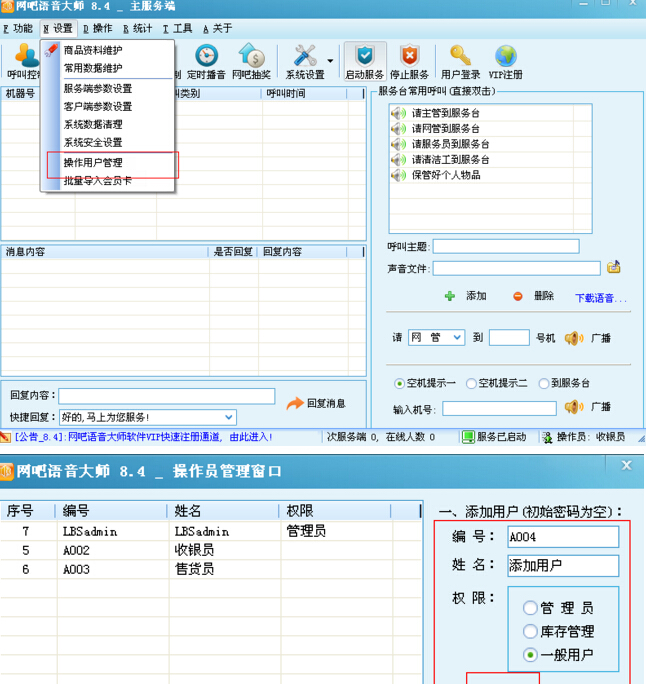Screen dimensions: 646x684
Task: Click the green plus 添加 icon
Action: click(450, 296)
